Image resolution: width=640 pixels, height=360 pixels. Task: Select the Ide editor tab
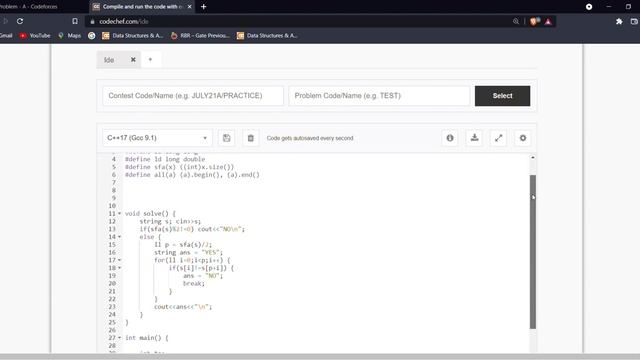click(109, 60)
